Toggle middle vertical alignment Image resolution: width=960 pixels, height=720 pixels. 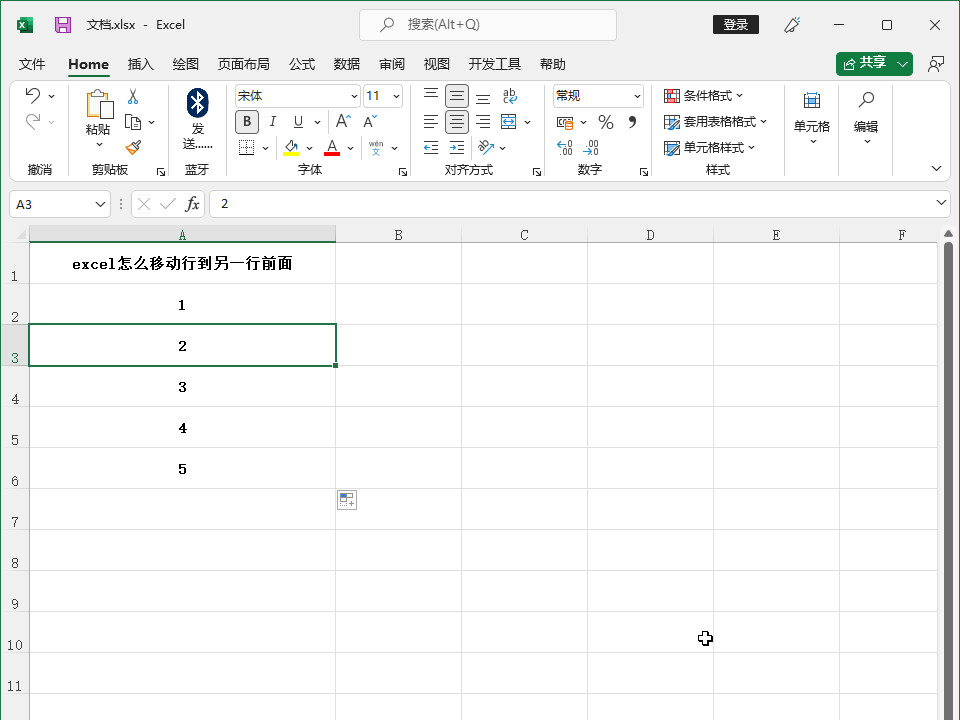coord(457,96)
